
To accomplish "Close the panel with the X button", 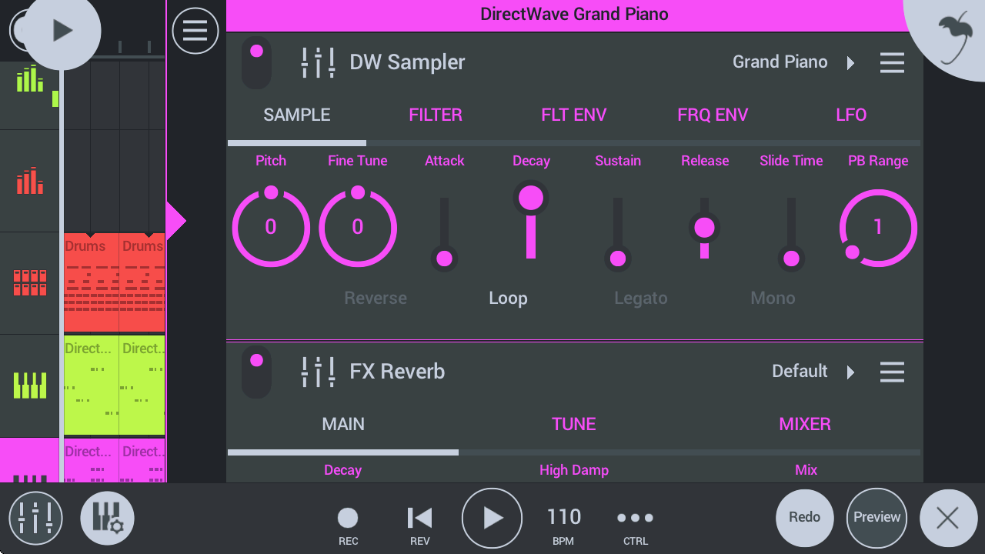I will pyautogui.click(x=948, y=518).
